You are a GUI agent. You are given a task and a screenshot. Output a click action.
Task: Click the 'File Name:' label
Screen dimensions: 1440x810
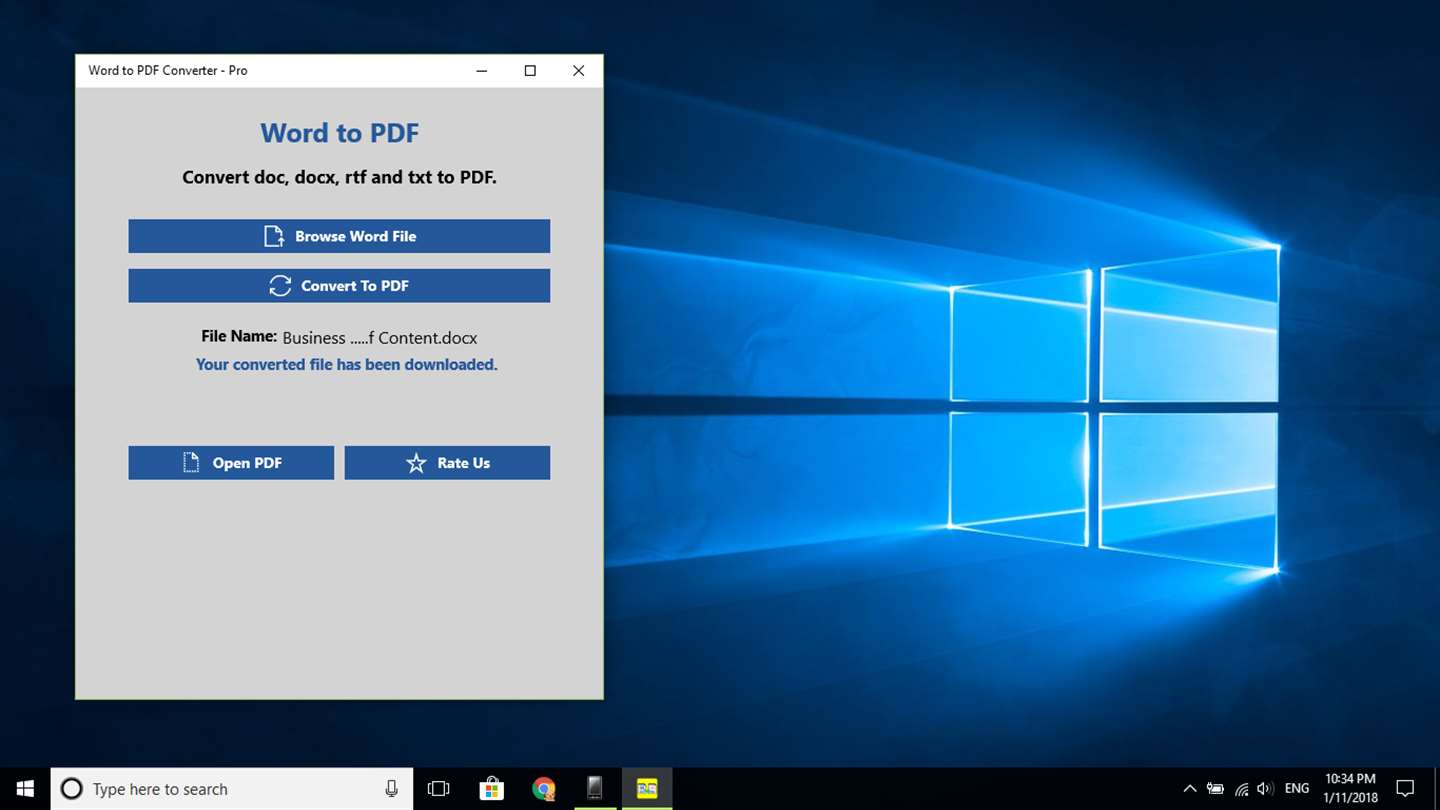(x=239, y=337)
